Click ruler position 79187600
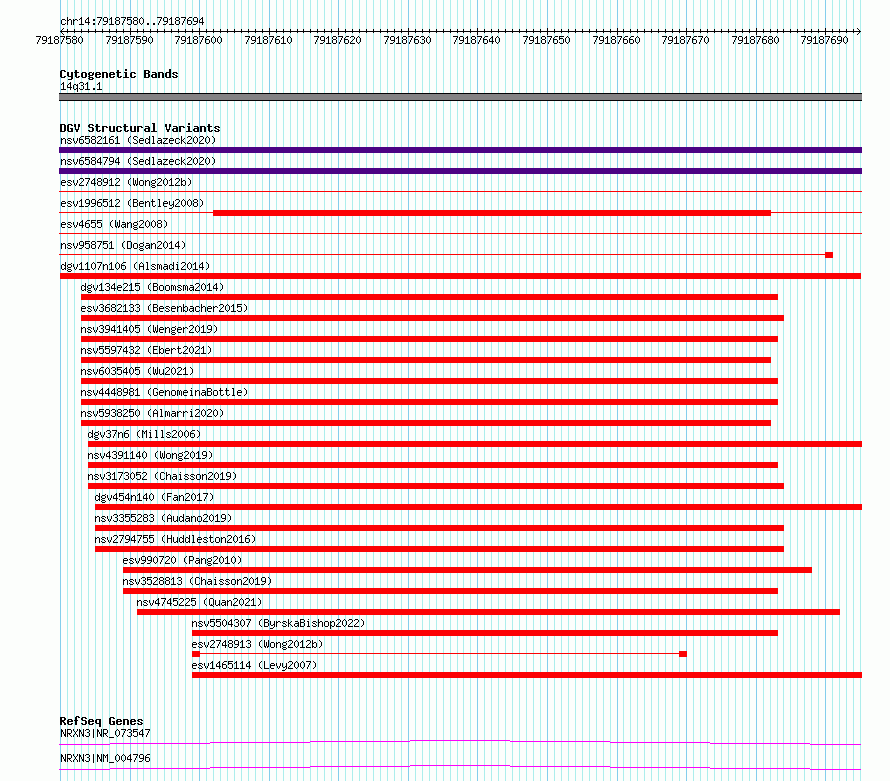Viewport: 890px width, 781px height. (x=199, y=40)
